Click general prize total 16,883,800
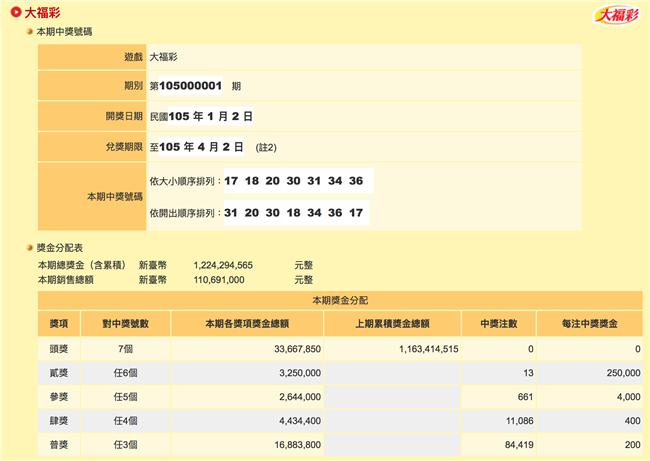 pyautogui.click(x=298, y=445)
